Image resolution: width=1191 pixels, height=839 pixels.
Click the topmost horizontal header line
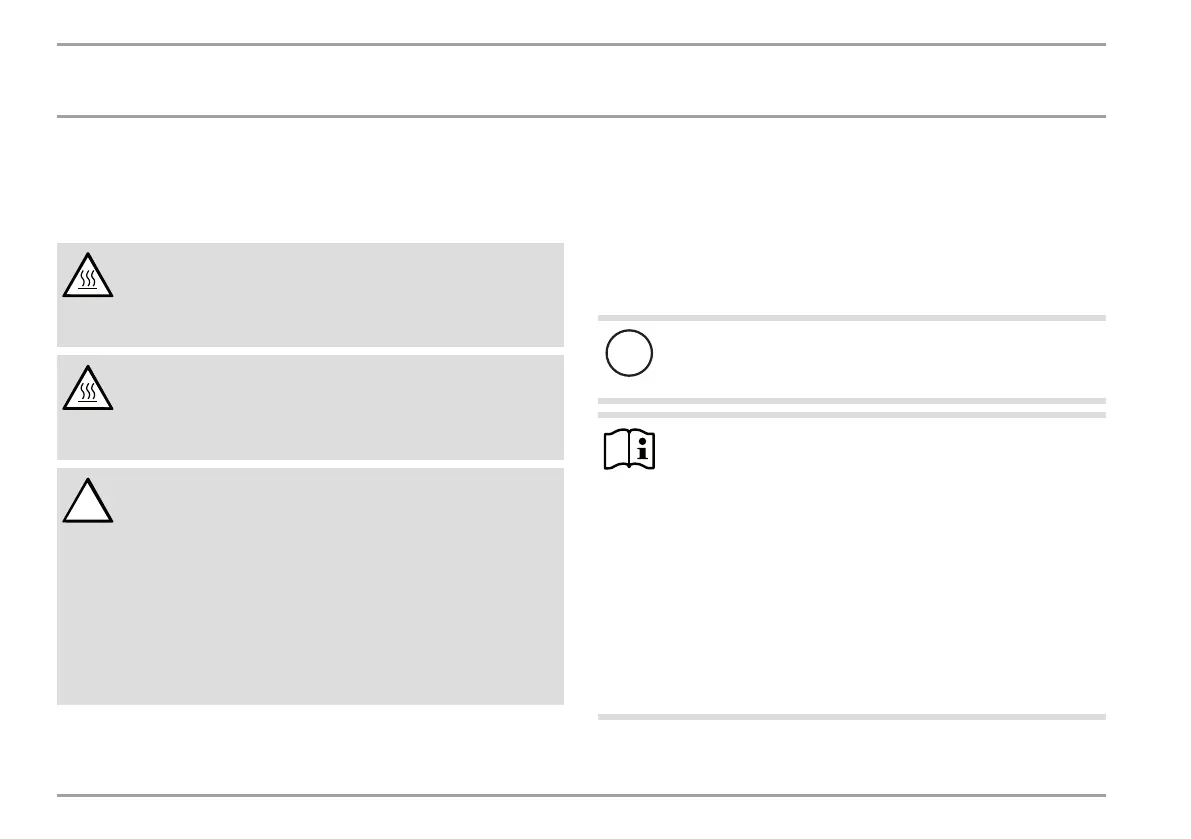tap(581, 44)
